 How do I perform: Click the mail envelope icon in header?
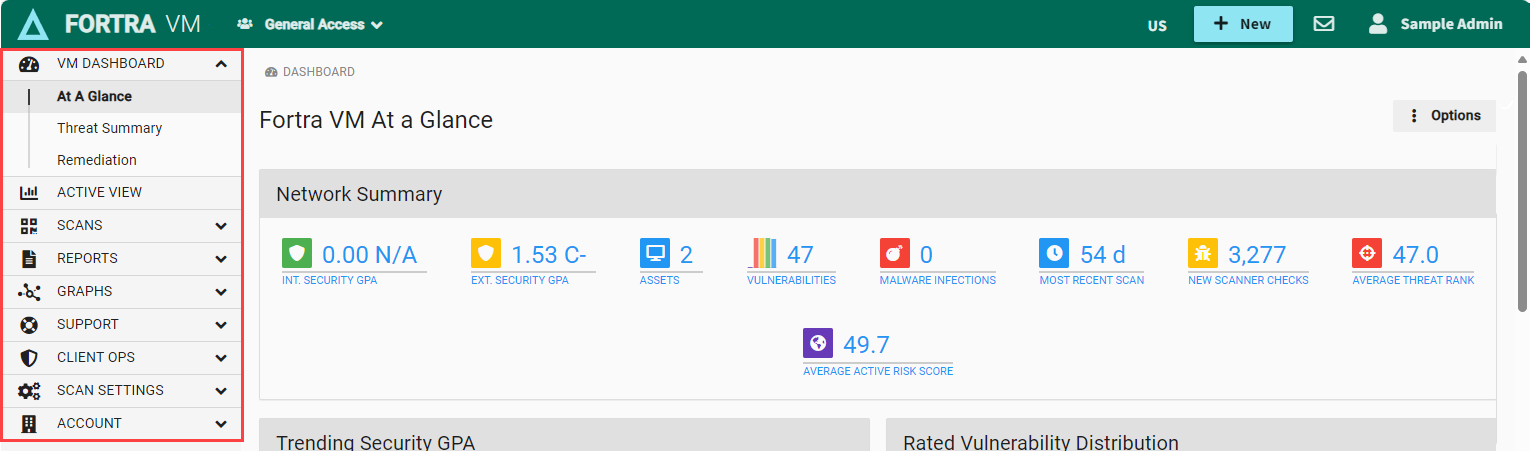[x=1324, y=24]
